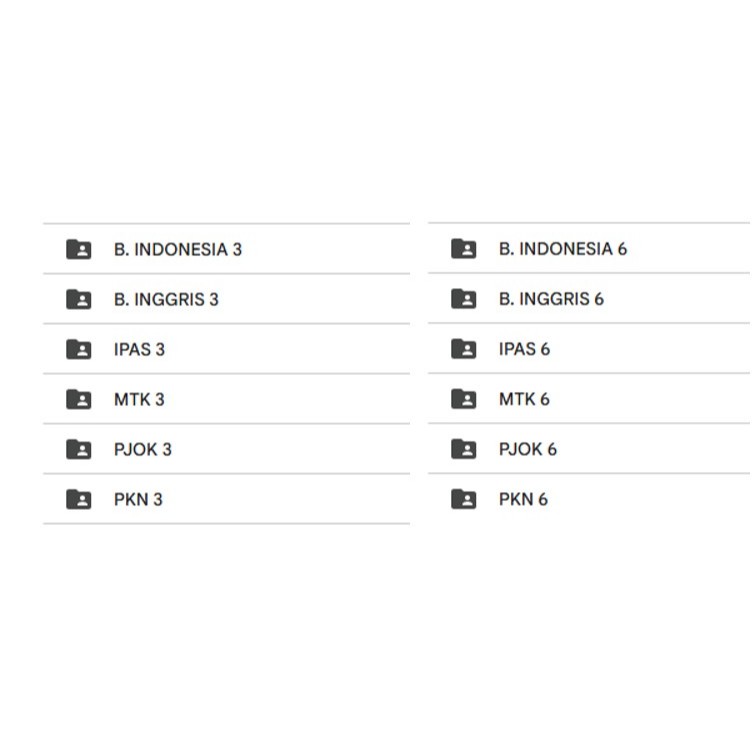Open the PKN 3 folder name
Image resolution: width=755 pixels, height=755 pixels.
(138, 499)
